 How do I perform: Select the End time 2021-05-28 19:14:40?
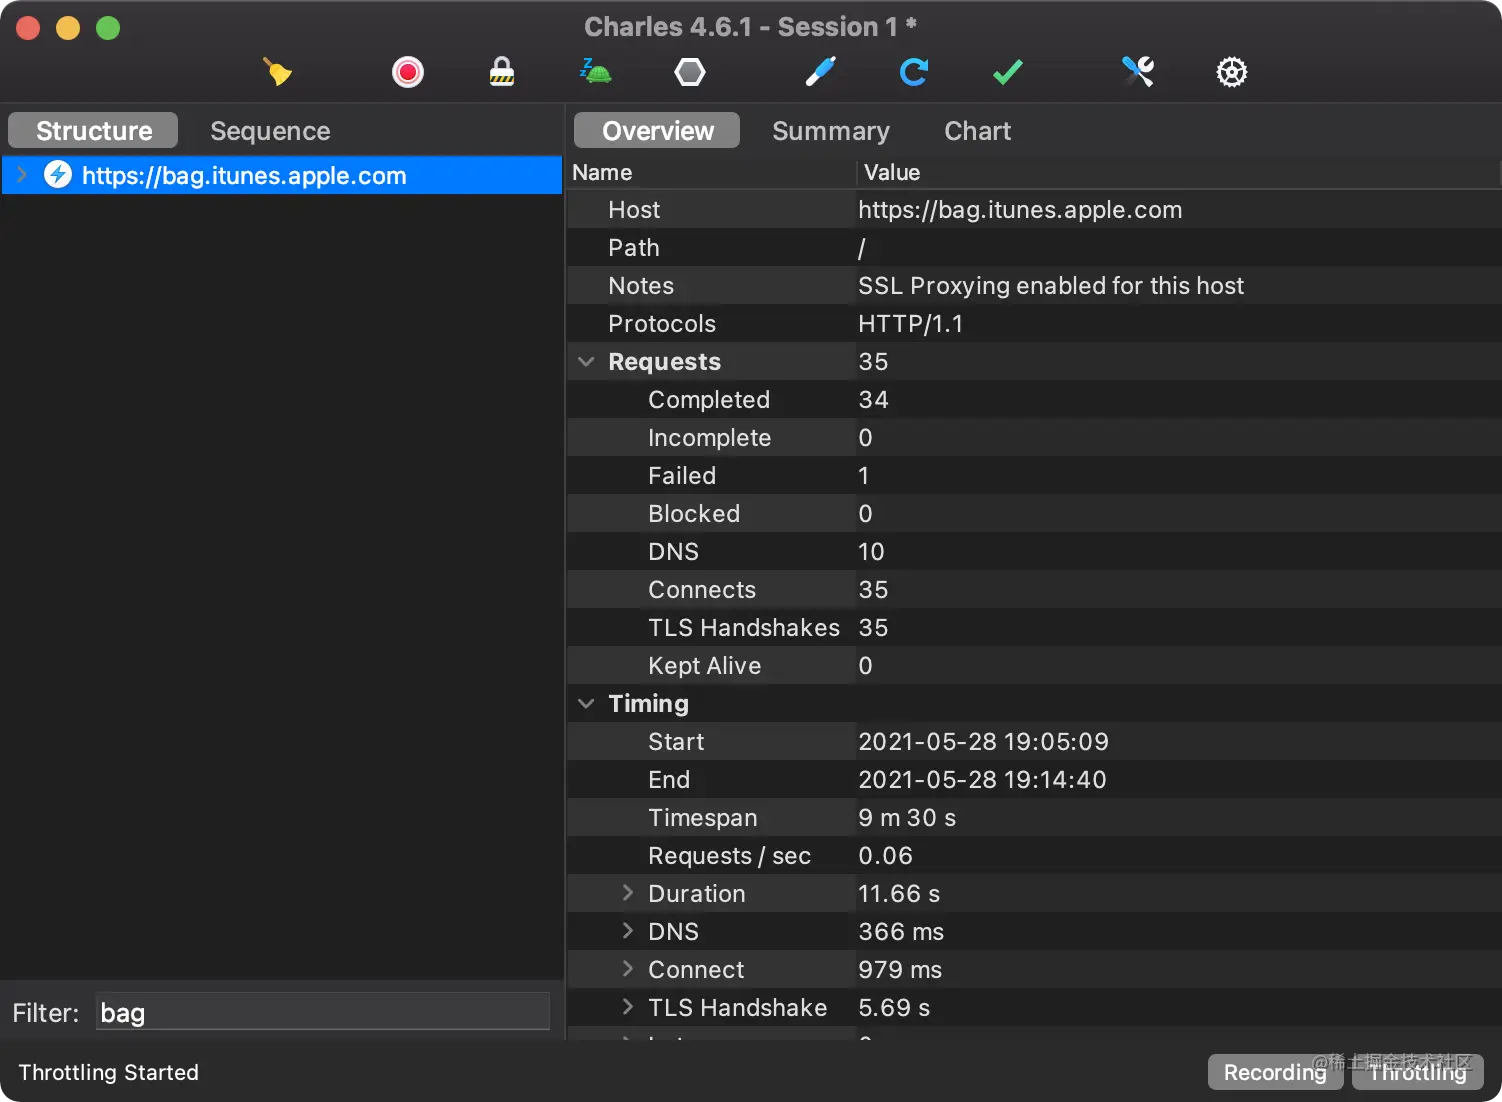(x=982, y=780)
